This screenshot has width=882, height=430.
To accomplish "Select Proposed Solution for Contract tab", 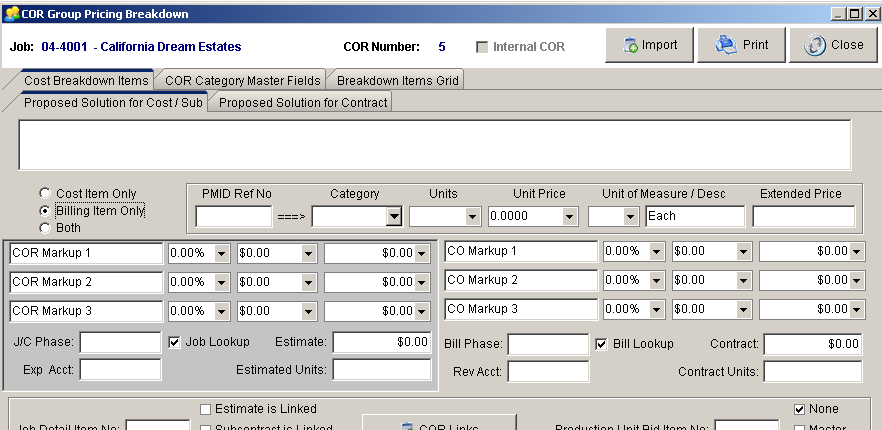I will 303,102.
